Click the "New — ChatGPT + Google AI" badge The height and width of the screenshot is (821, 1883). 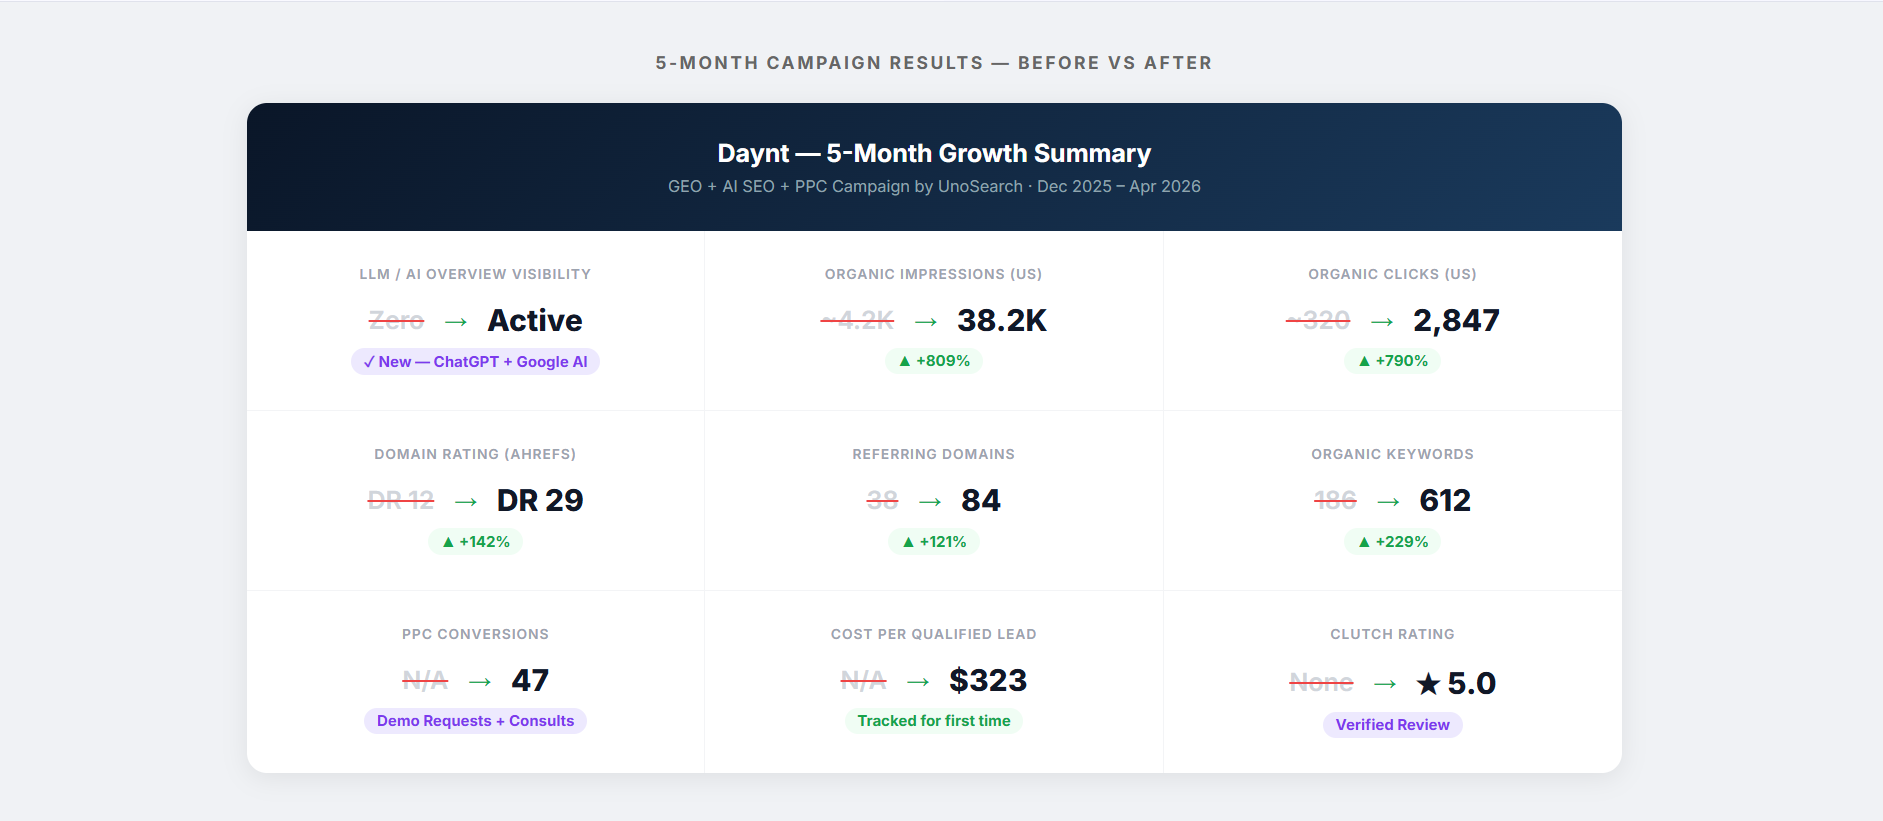point(475,362)
